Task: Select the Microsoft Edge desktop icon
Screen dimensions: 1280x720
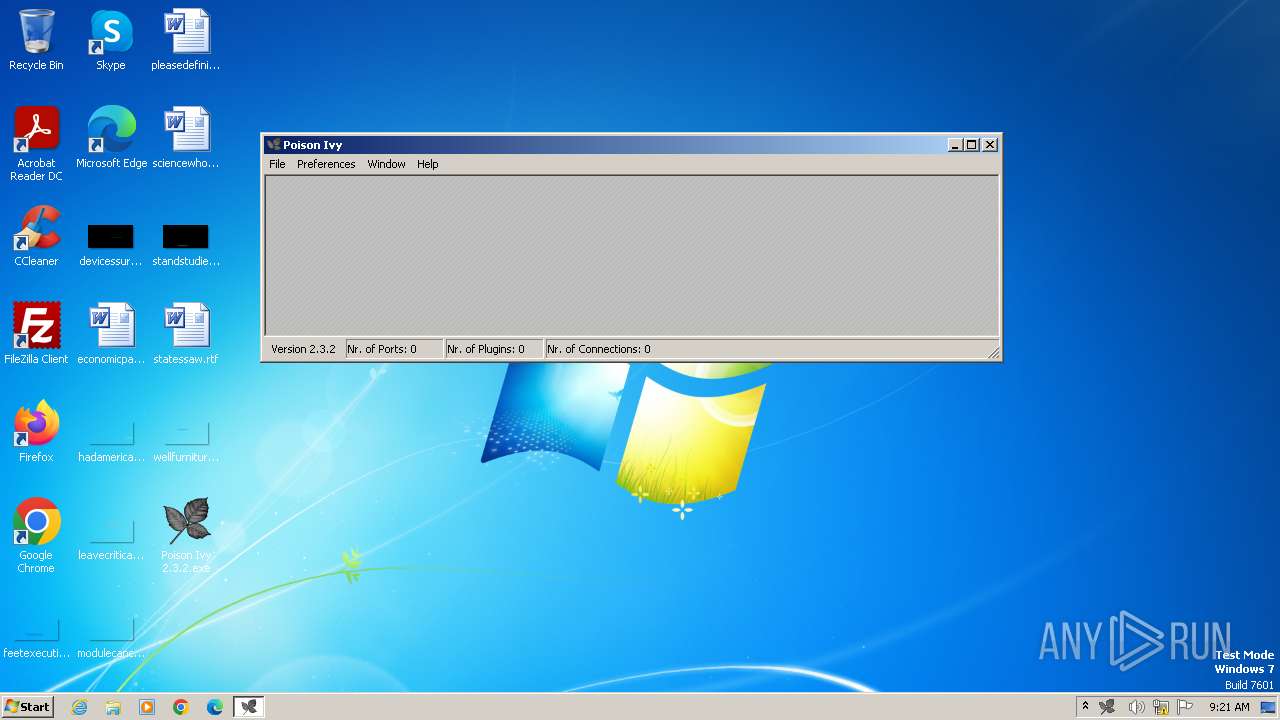Action: click(x=111, y=138)
